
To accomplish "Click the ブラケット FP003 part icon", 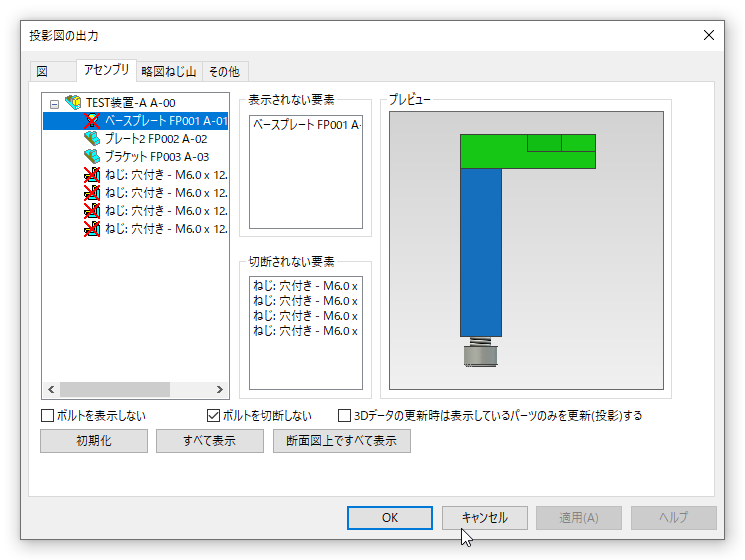I will click(x=92, y=157).
